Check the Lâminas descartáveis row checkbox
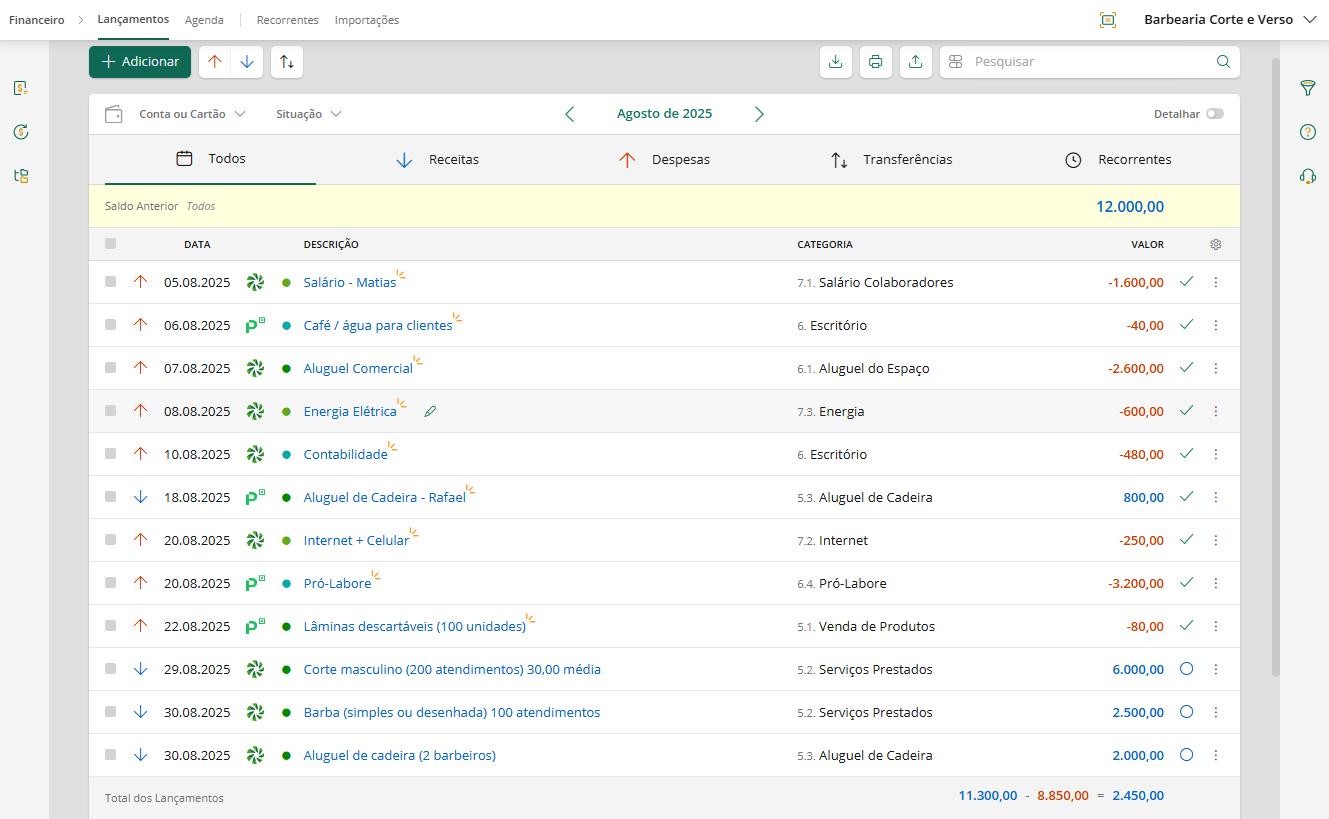 pos(110,626)
